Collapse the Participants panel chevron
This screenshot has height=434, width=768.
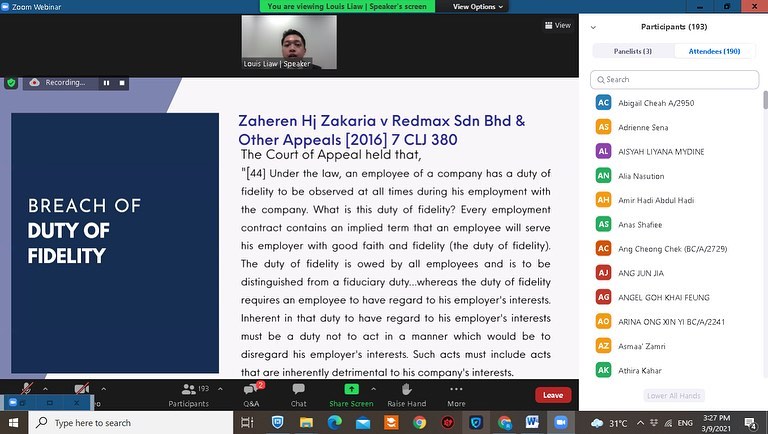coord(594,27)
